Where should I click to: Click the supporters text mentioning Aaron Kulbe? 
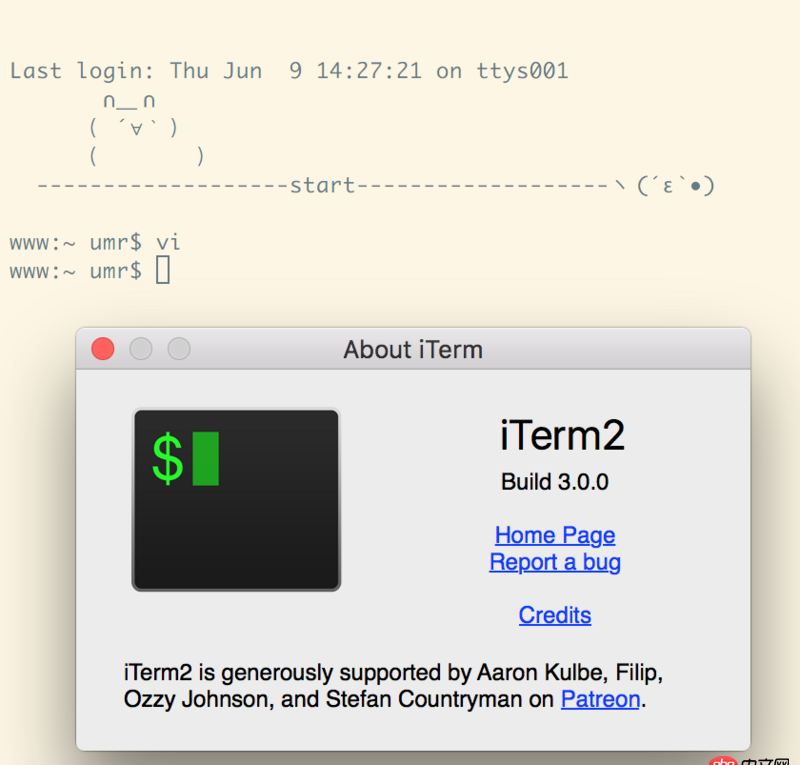point(393,686)
